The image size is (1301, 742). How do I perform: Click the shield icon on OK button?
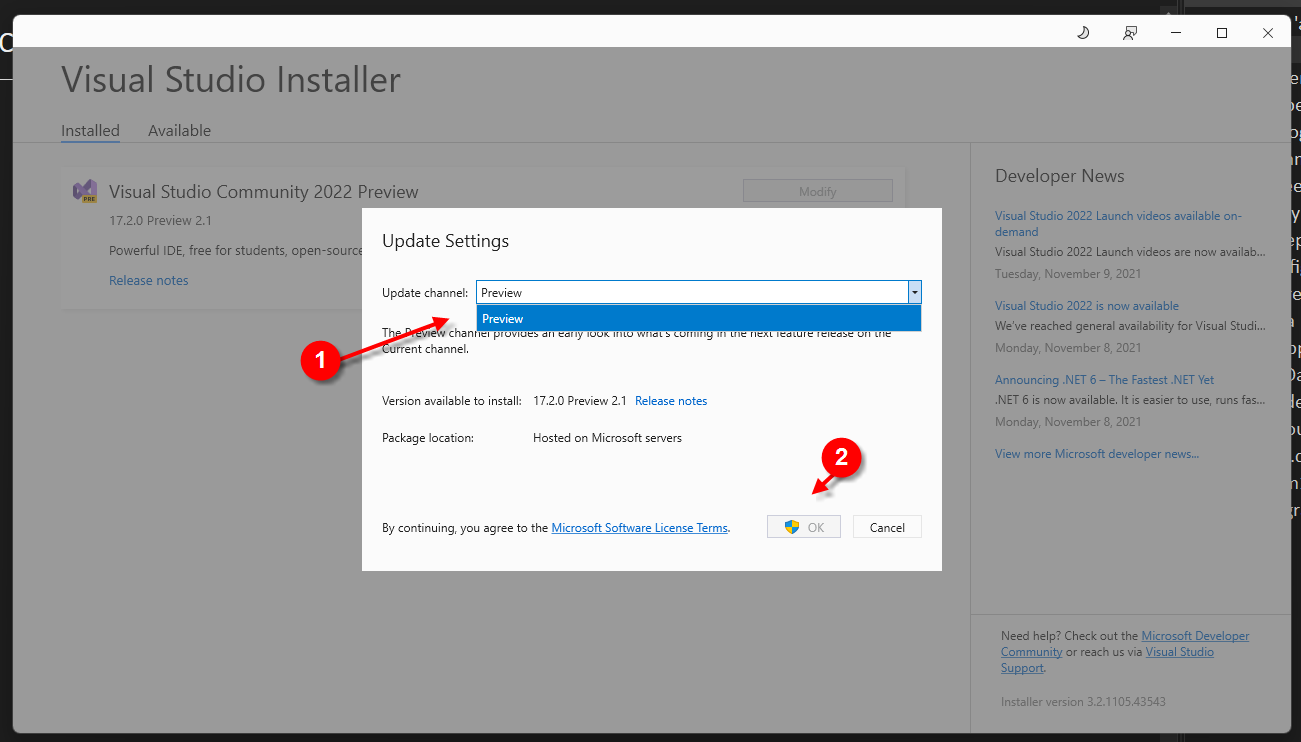[x=792, y=527]
